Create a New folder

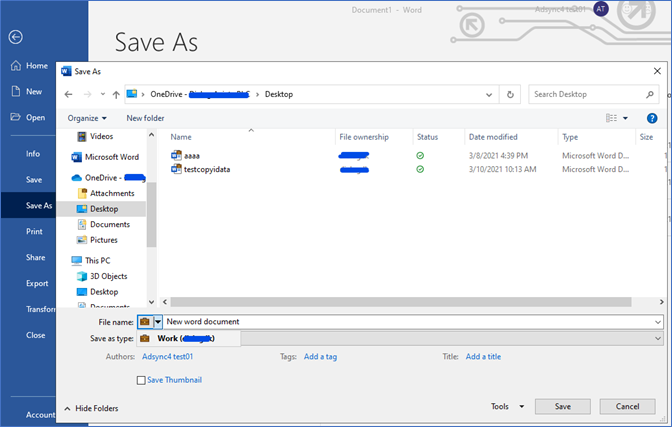click(x=145, y=118)
